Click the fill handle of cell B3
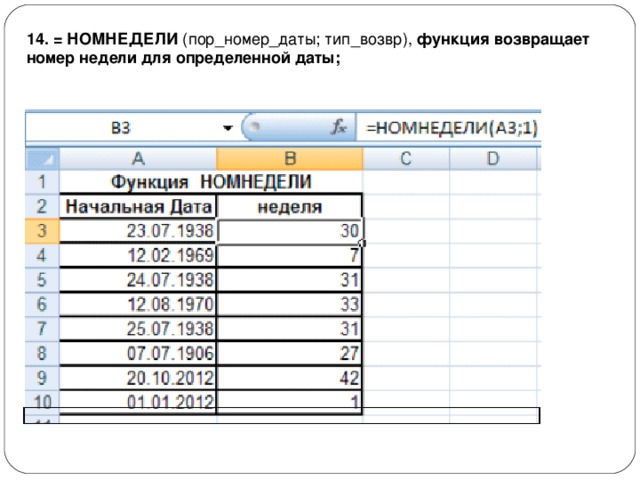This screenshot has width=640, height=480. [362, 243]
